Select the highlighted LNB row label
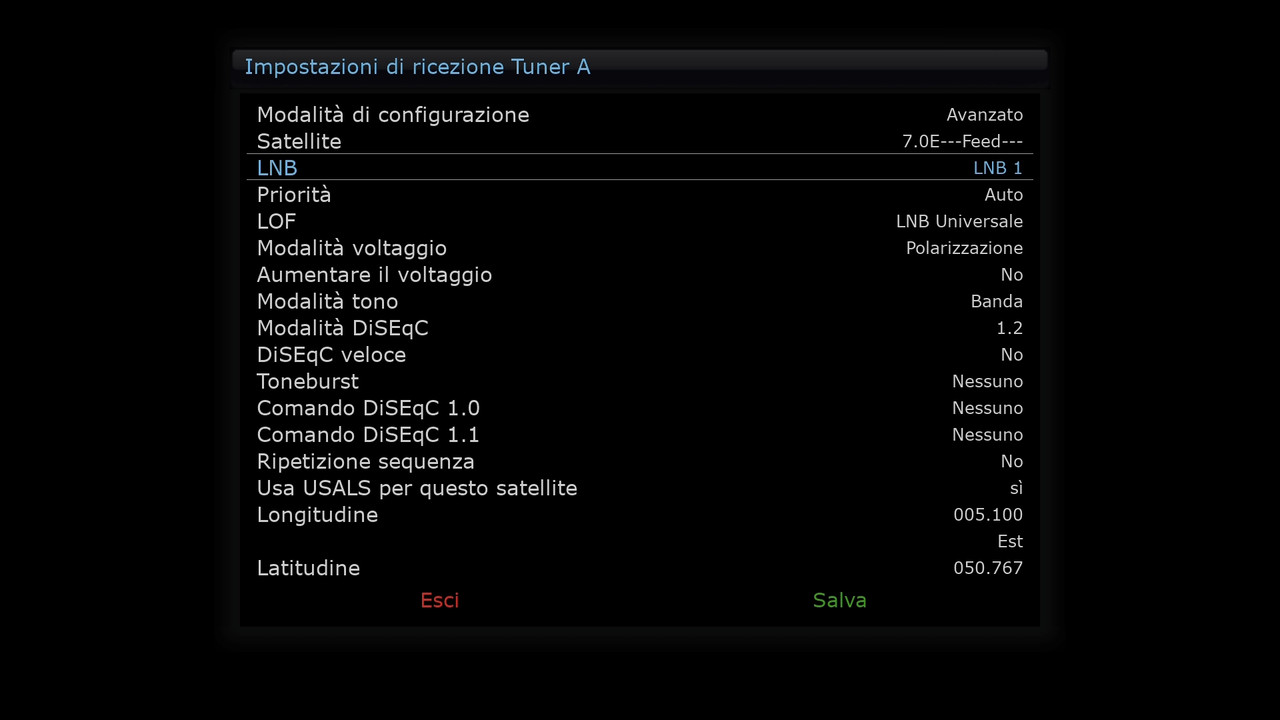This screenshot has height=720, width=1280. click(277, 168)
